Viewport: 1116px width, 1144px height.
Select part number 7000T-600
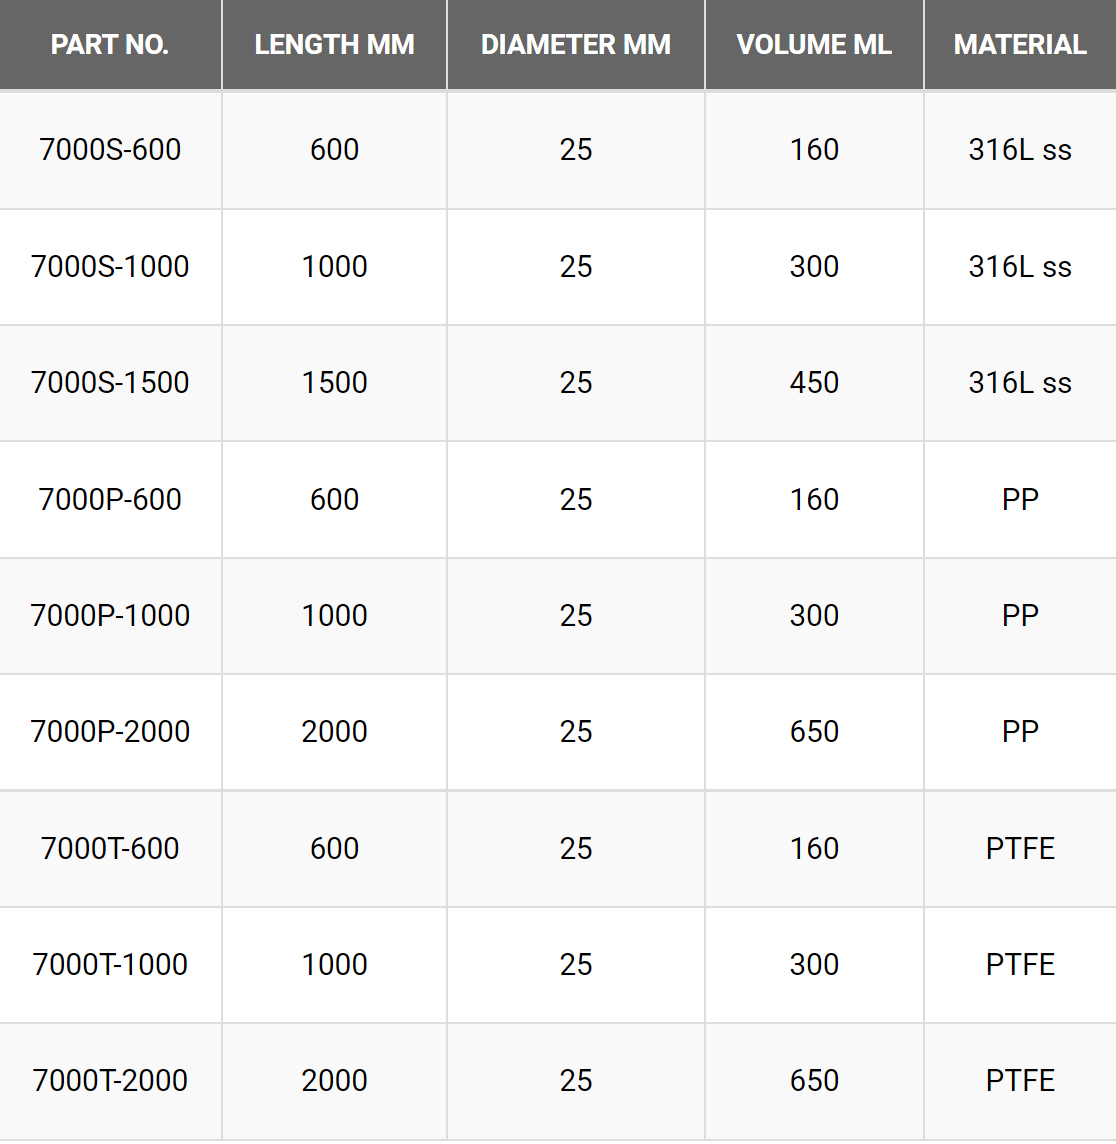click(x=109, y=849)
